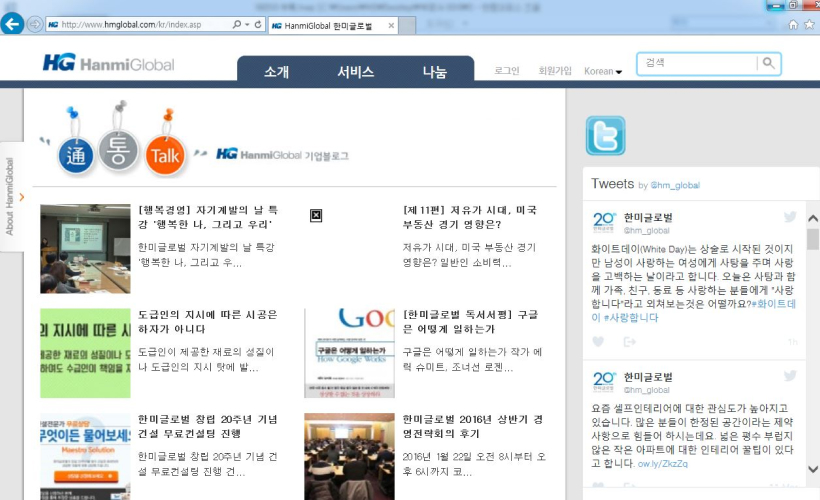Click the HG HanmiGlobal header logo
The image size is (820, 500).
[108, 63]
